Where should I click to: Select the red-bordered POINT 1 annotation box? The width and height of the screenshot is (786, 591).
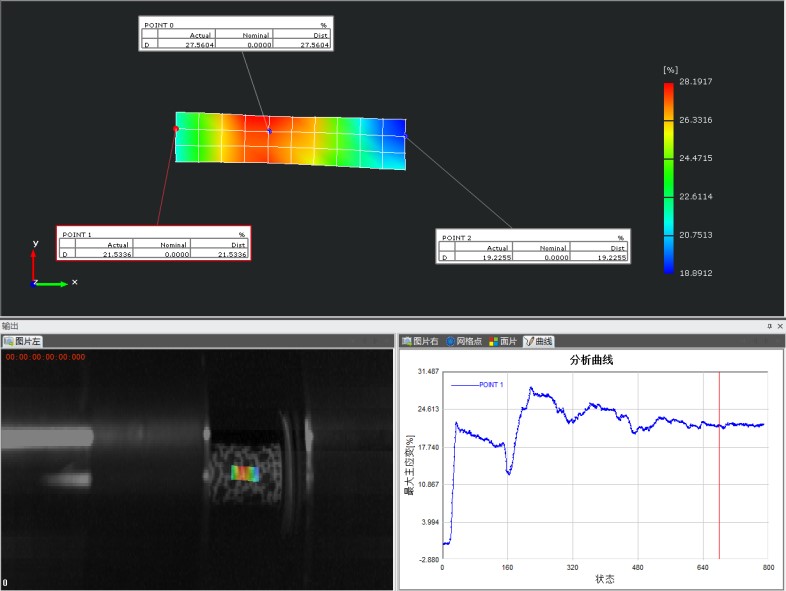tap(153, 245)
